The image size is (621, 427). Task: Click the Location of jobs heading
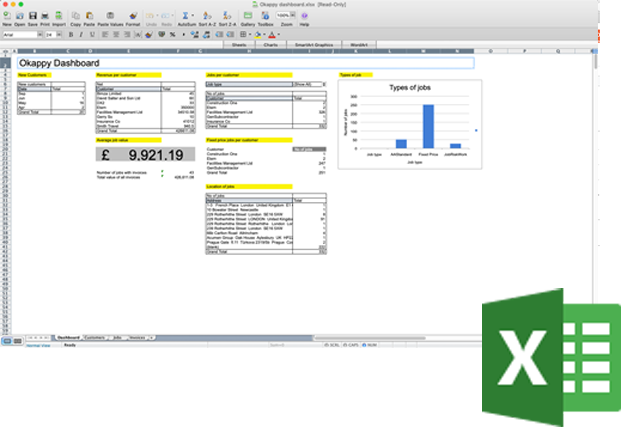249,187
